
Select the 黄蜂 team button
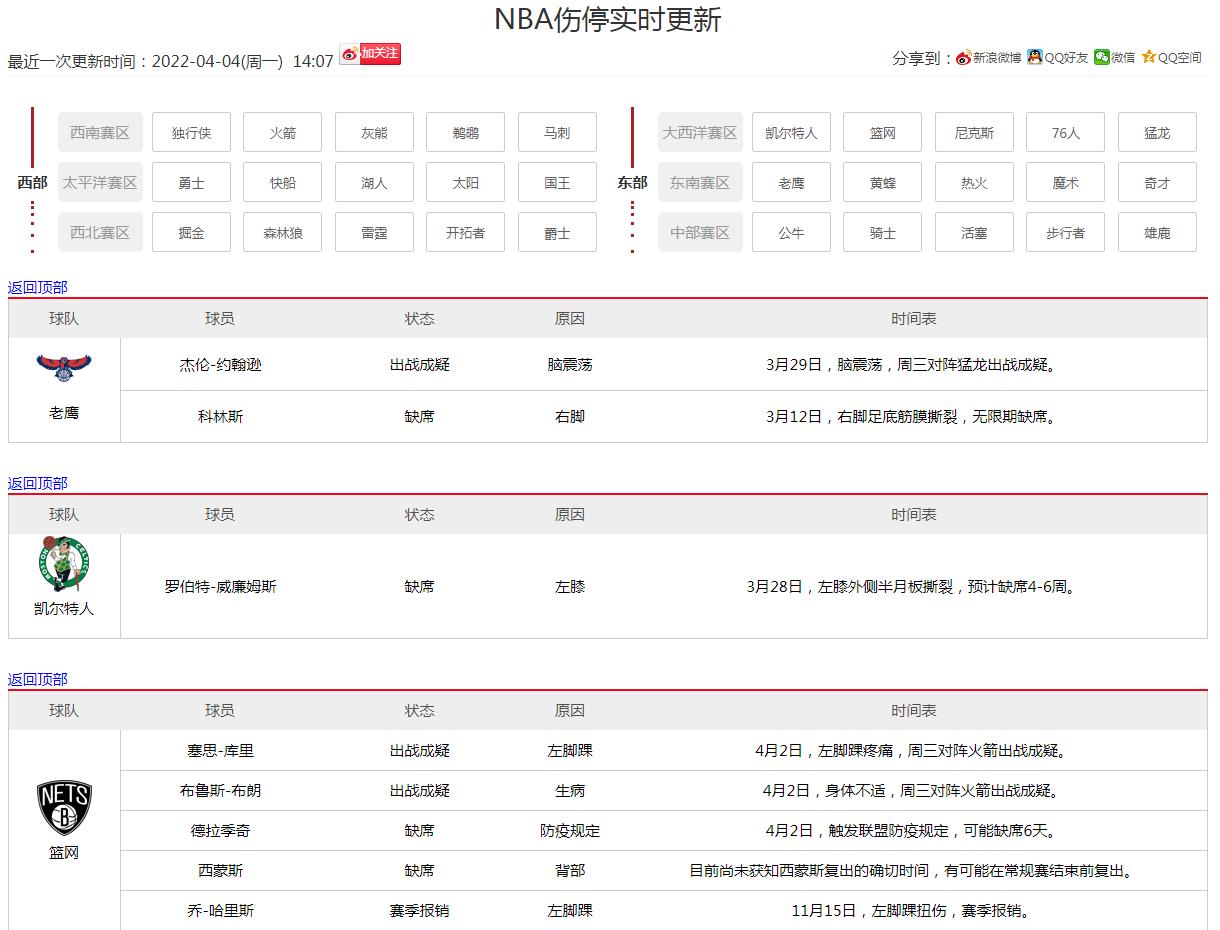[883, 182]
